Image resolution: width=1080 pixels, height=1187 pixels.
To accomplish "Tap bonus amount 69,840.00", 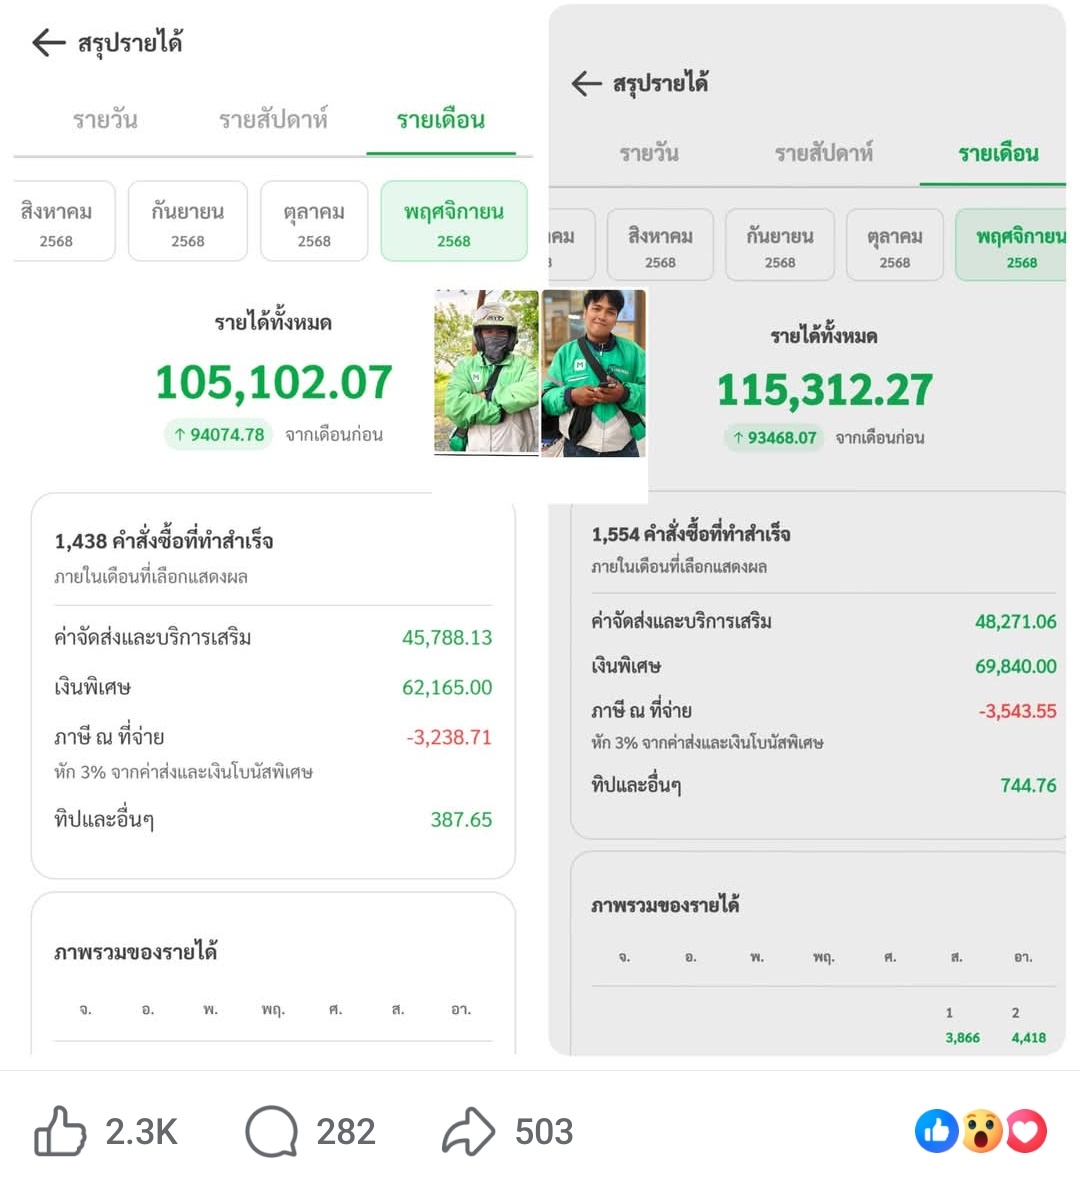I will tap(1015, 666).
